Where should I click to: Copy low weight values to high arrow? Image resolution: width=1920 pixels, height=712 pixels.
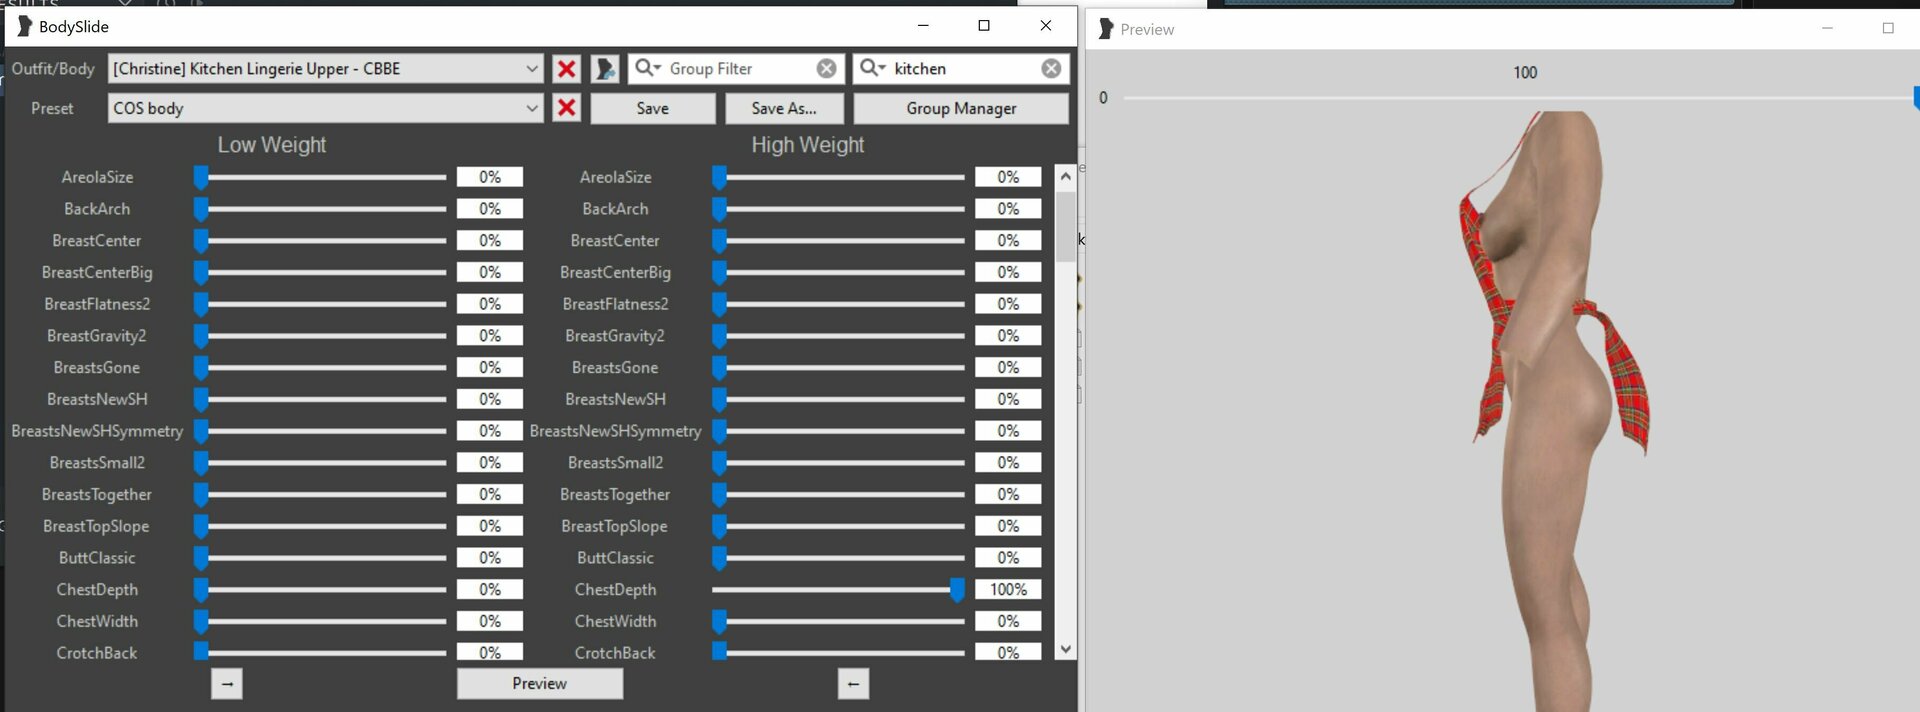point(227,684)
